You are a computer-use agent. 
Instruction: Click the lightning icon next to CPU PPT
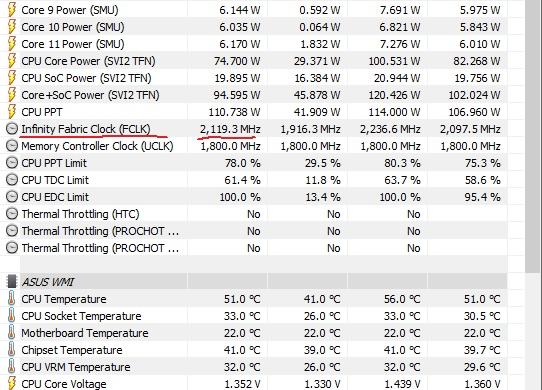tap(11, 112)
